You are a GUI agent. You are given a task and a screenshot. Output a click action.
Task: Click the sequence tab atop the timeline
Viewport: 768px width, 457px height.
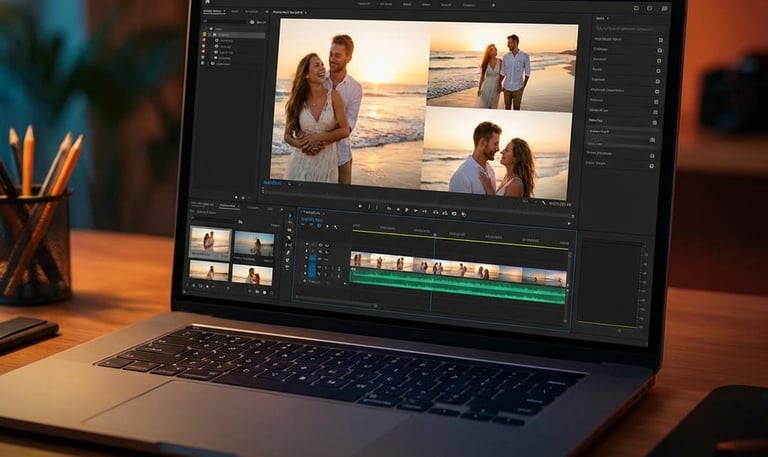pos(312,213)
